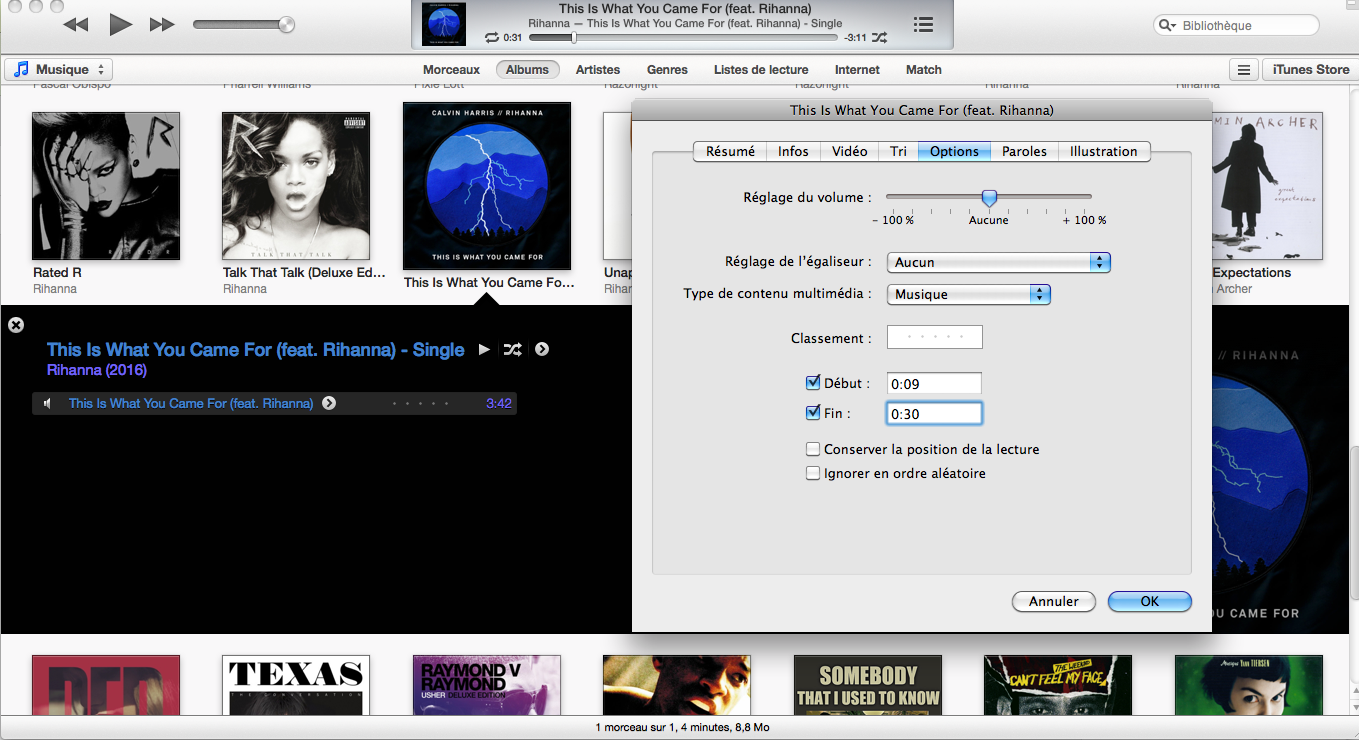Viewport: 1359px width, 740px height.
Task: Select the Raymond v Raymond album cover
Action: coord(487,685)
